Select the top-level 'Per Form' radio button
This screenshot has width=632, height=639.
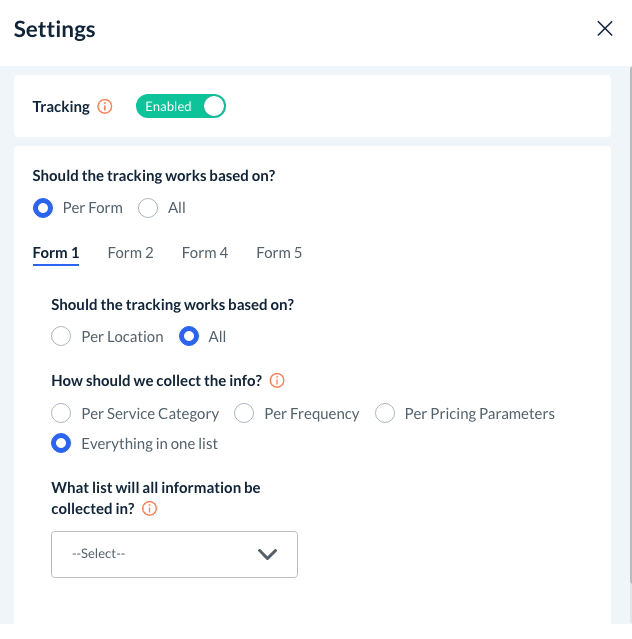point(43,208)
